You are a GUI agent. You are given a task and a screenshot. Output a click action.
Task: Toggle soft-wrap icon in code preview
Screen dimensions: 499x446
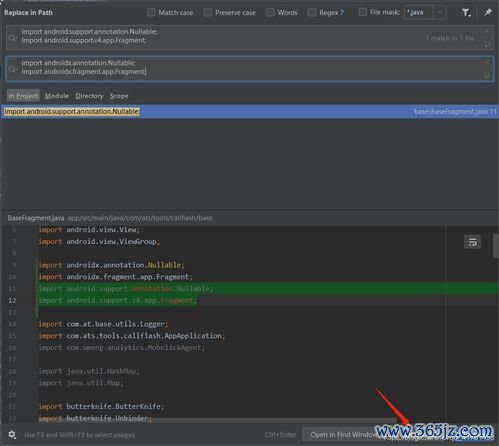pyautogui.click(x=472, y=242)
